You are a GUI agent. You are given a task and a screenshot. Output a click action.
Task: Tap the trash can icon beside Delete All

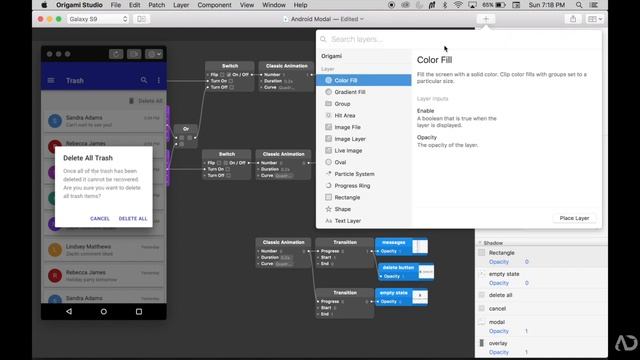[x=131, y=101]
